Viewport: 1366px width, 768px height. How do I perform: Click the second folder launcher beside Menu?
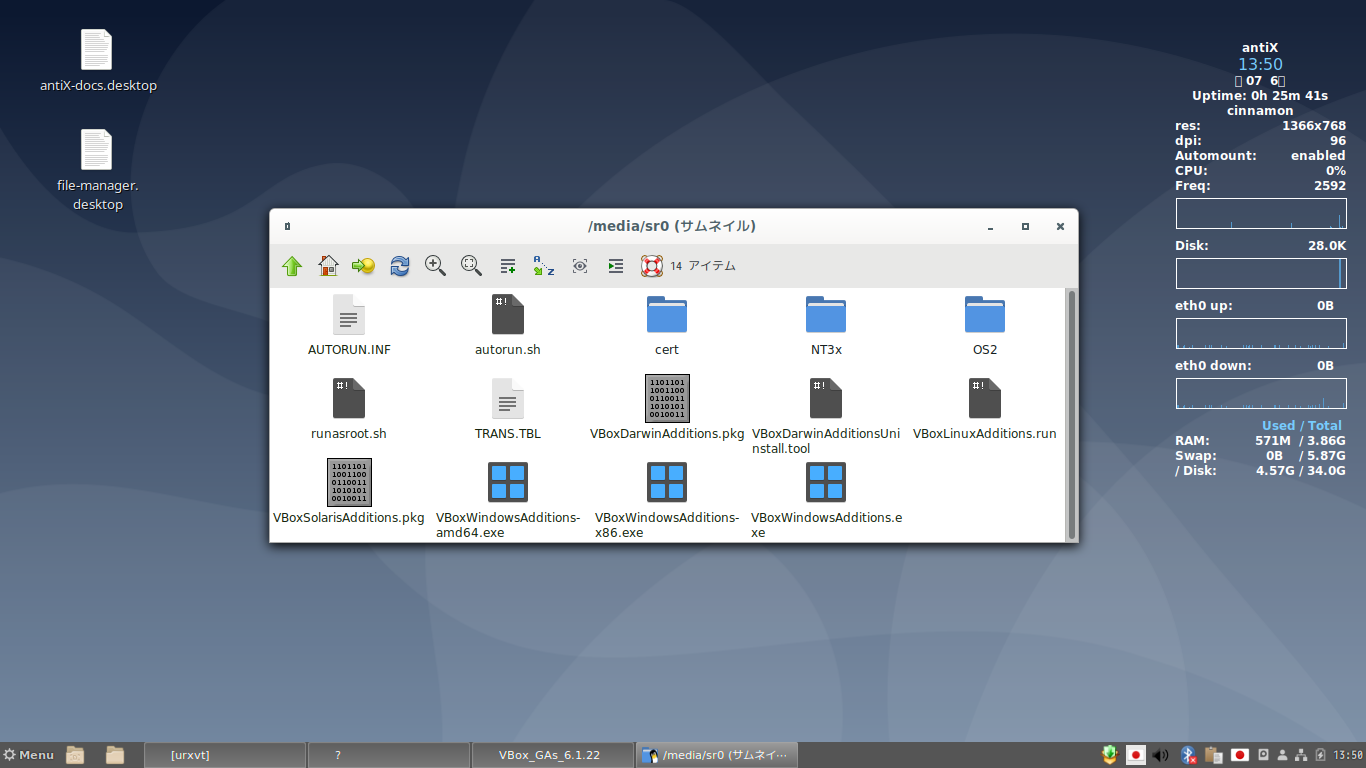point(115,755)
